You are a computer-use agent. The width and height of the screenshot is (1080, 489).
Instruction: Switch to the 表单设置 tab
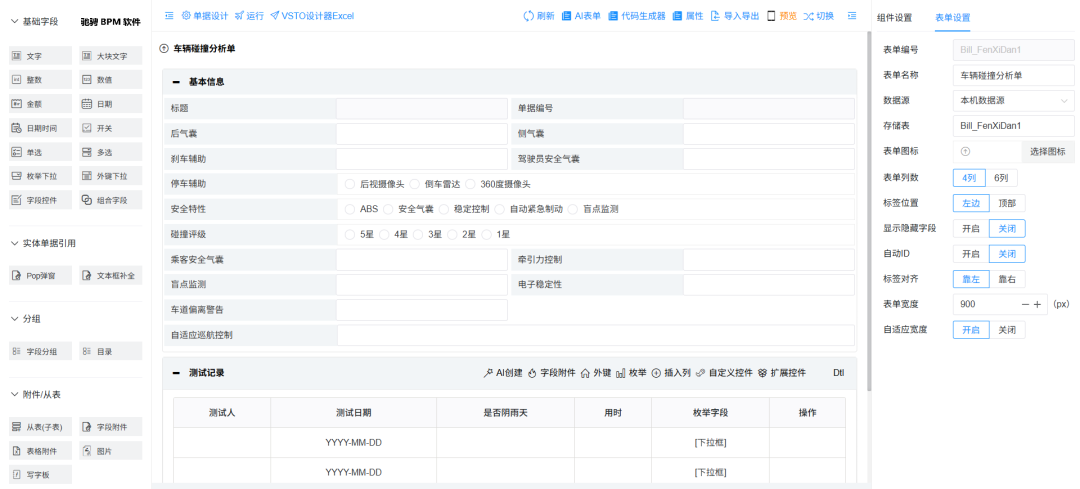(x=953, y=18)
